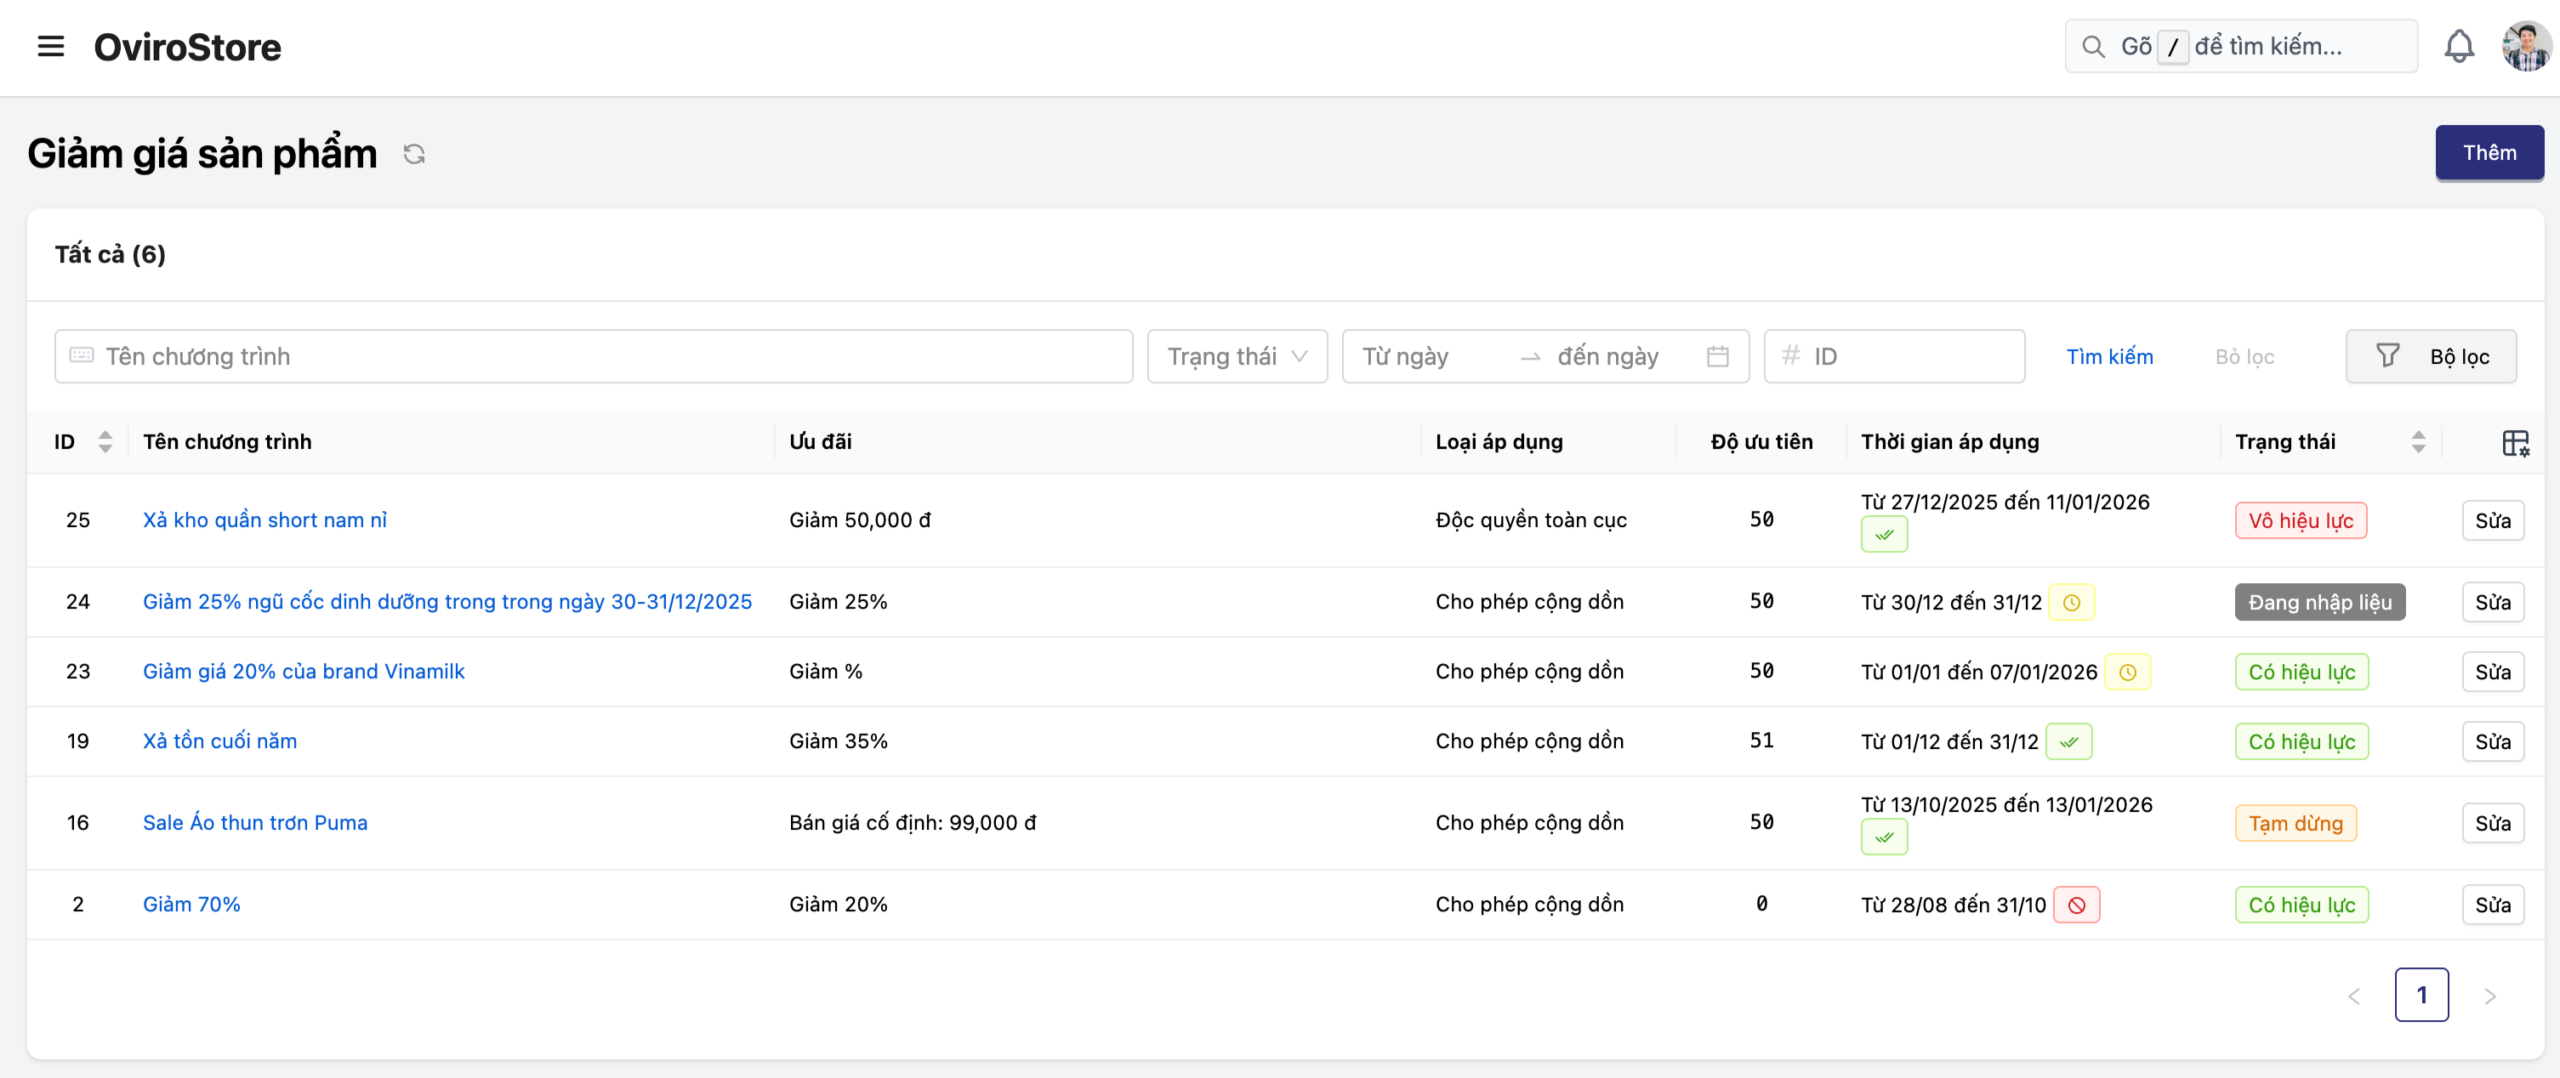Sort by Trạng thái column header
Viewport: 2560px width, 1078px height.
pyautogui.click(x=2418, y=442)
